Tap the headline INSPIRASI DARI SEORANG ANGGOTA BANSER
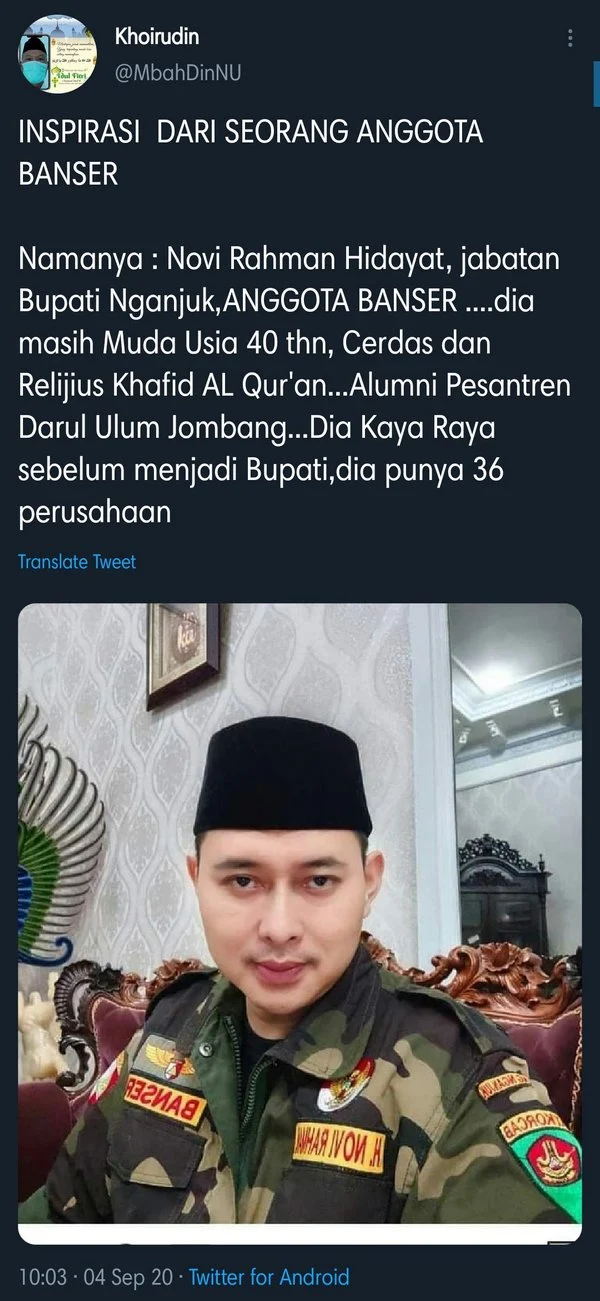This screenshot has height=1301, width=600. pos(250,152)
